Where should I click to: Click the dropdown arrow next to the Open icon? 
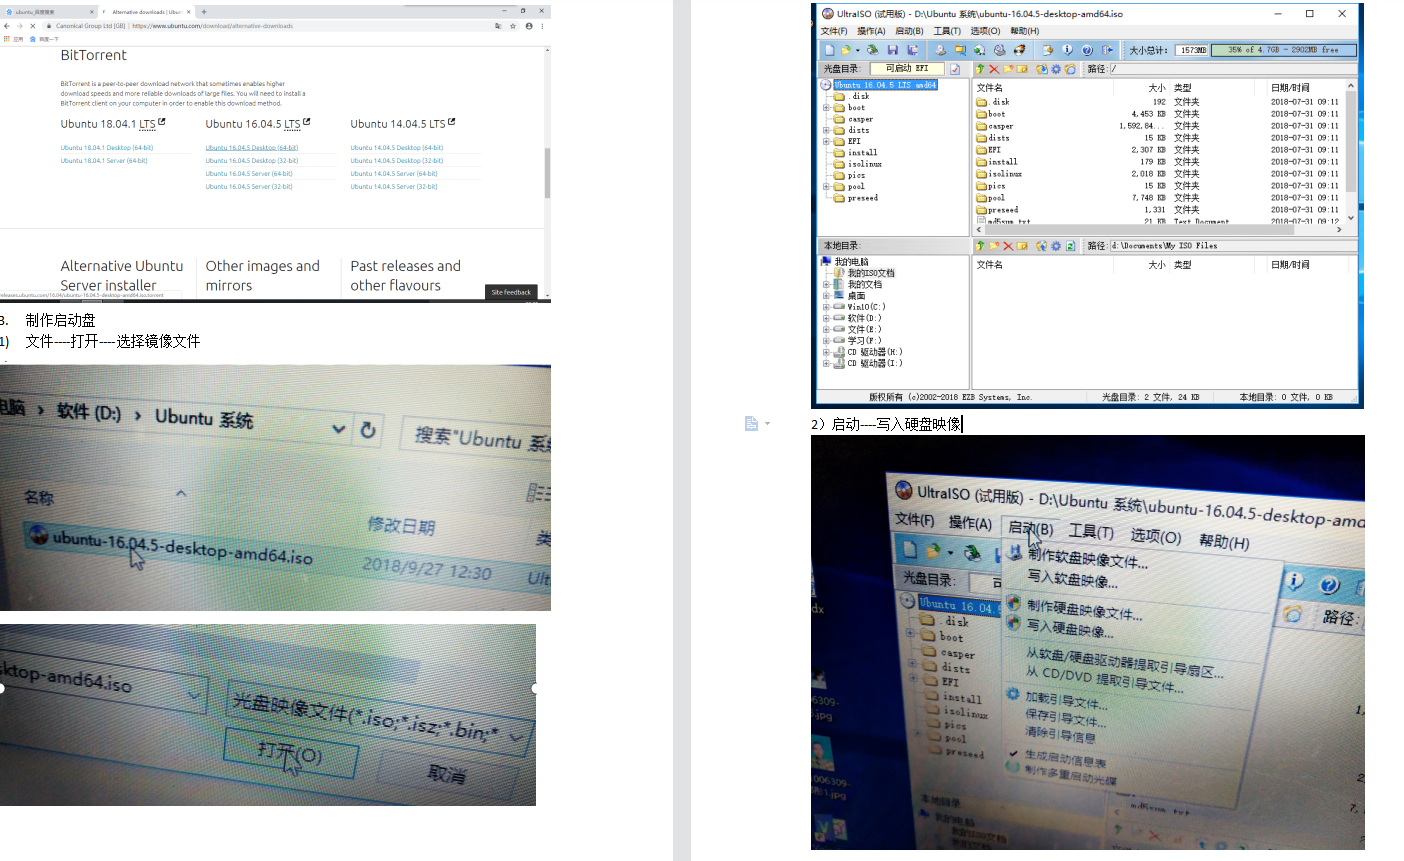pos(857,51)
